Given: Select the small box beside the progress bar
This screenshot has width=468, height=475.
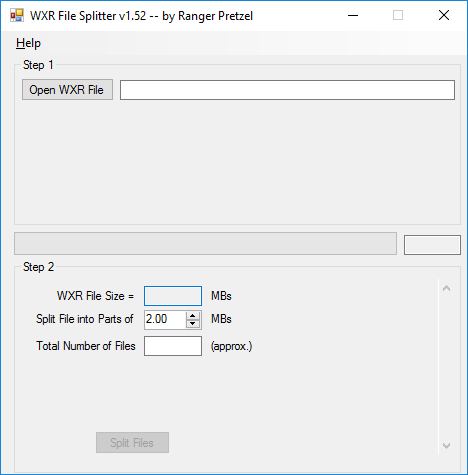Looking at the screenshot, I should click(432, 245).
